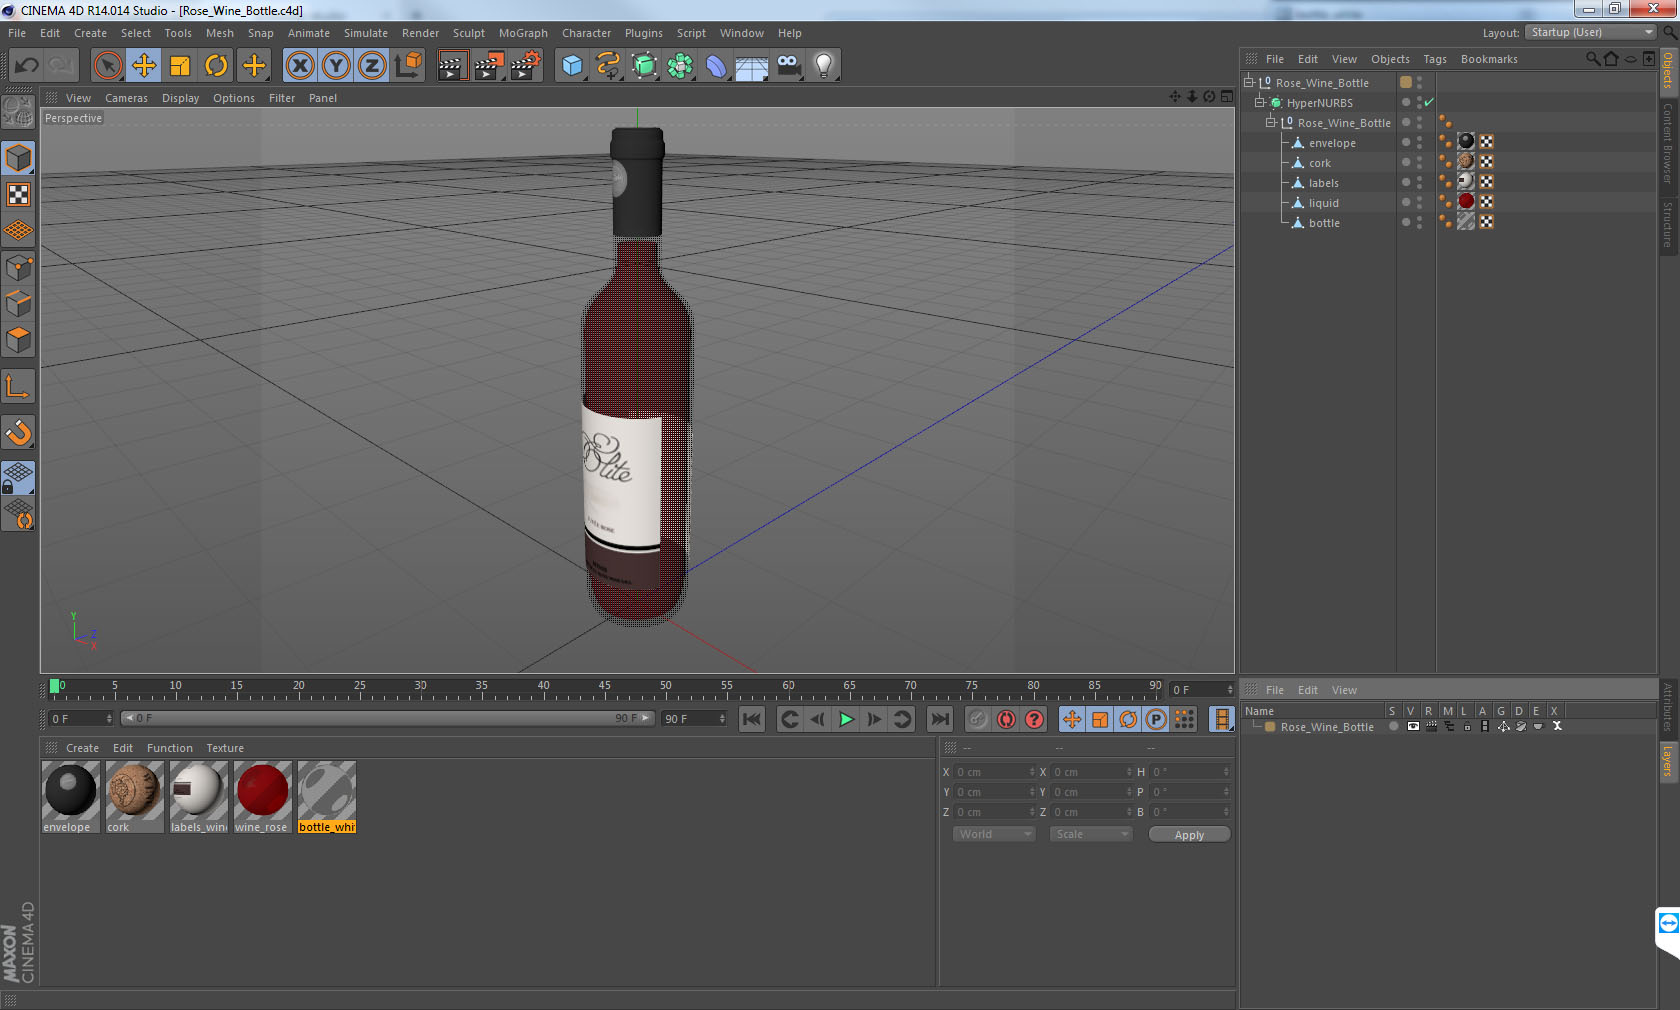The width and height of the screenshot is (1680, 1010).
Task: Collapse the HyperNURBS tree node
Action: click(x=1259, y=103)
